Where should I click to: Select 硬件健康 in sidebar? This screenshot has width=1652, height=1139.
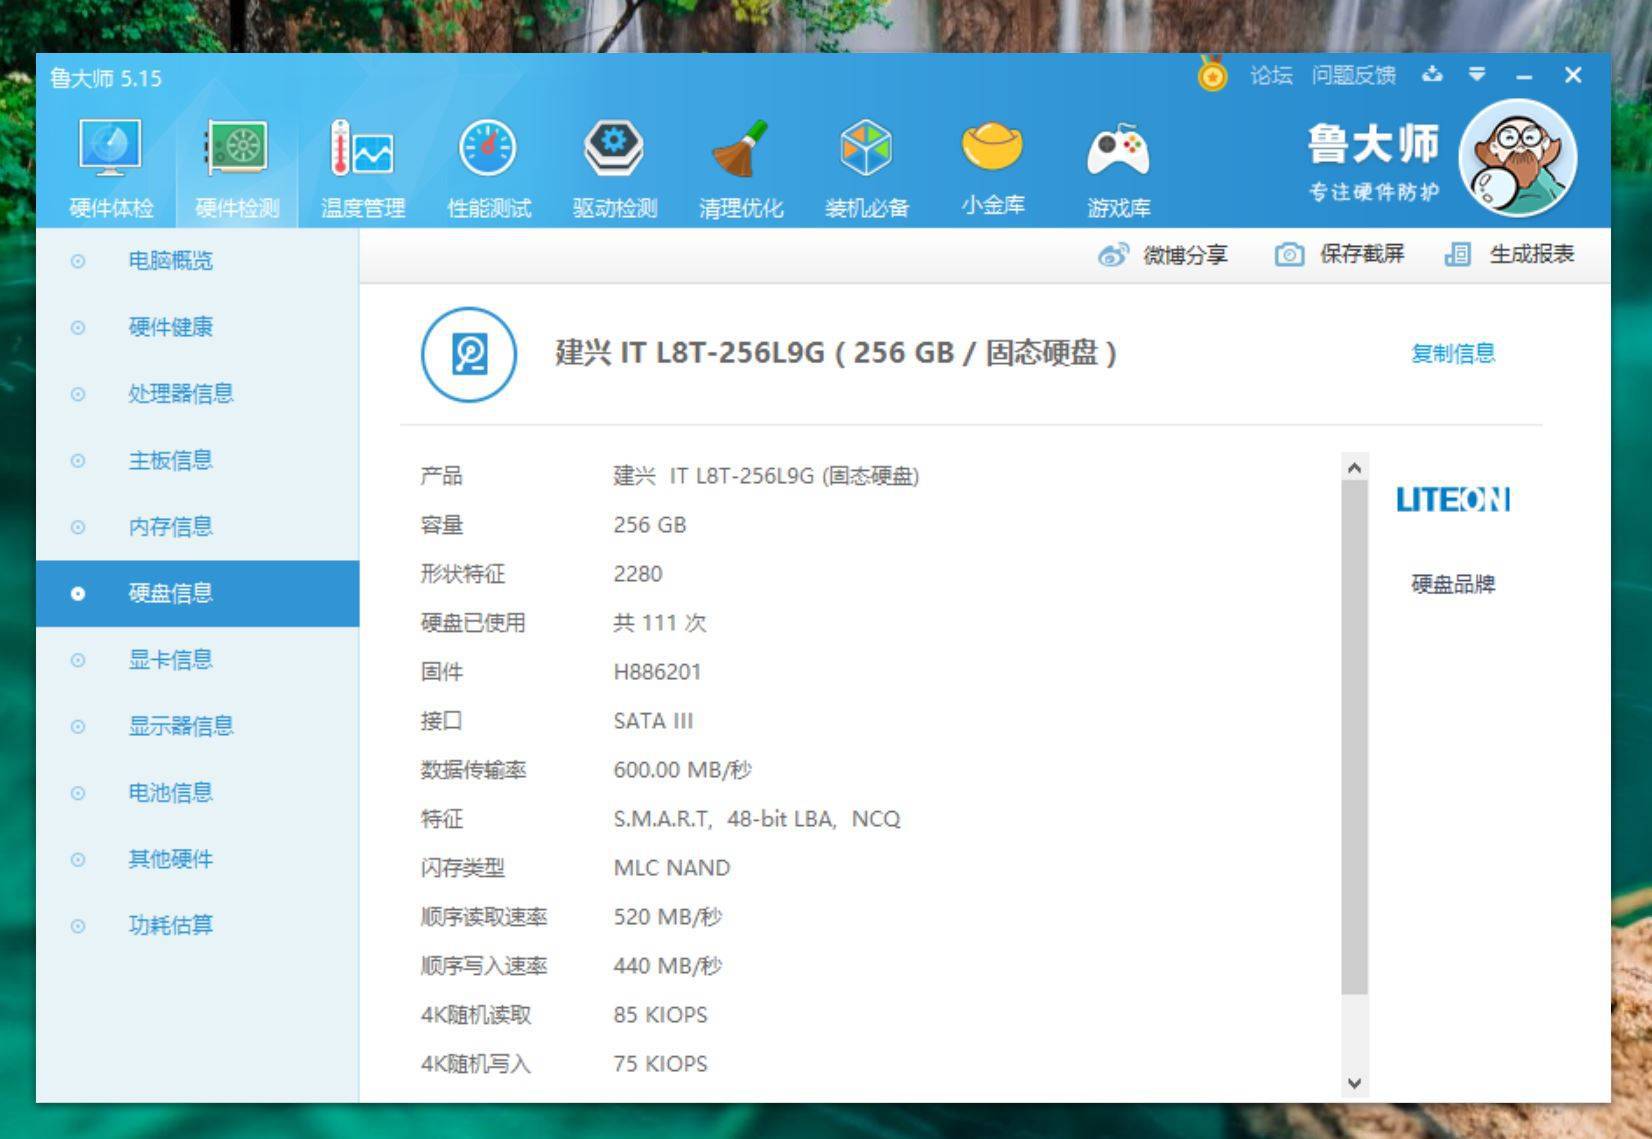point(198,327)
